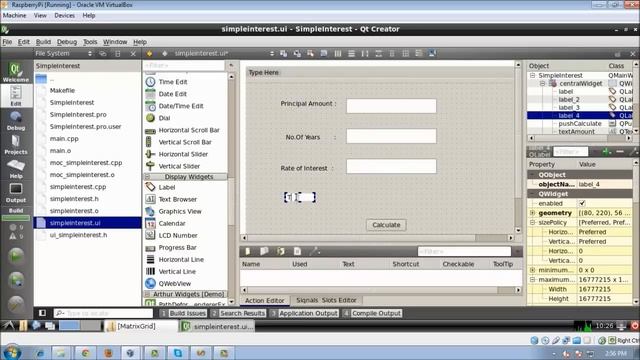Switch to Edit mode in sidebar
This screenshot has width=640, height=360.
[16, 96]
